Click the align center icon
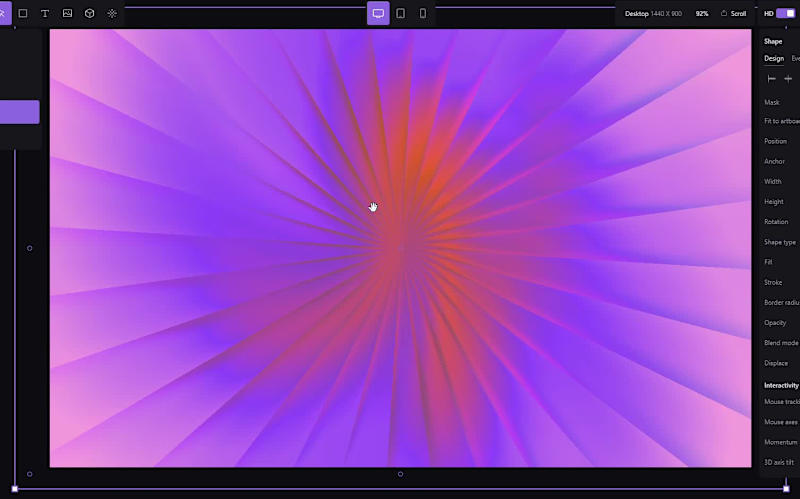Viewport: 800px width, 499px height. coord(788,79)
